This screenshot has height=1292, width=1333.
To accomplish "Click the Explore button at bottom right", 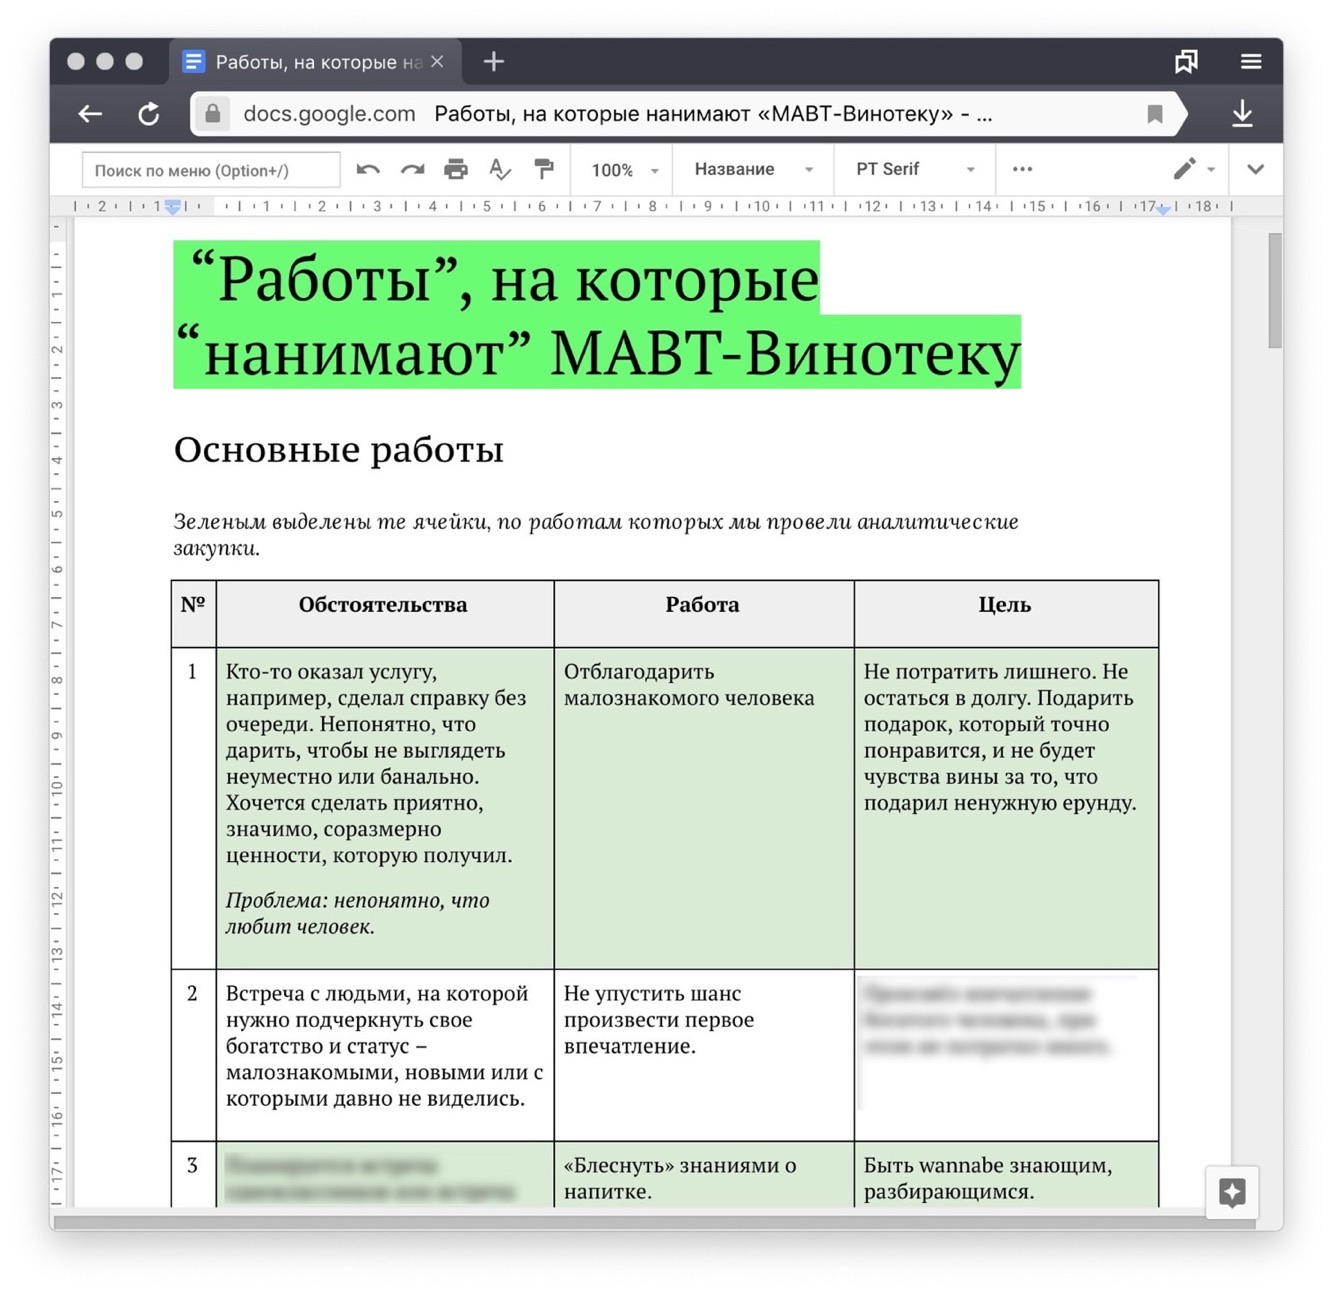I will pyautogui.click(x=1232, y=1192).
